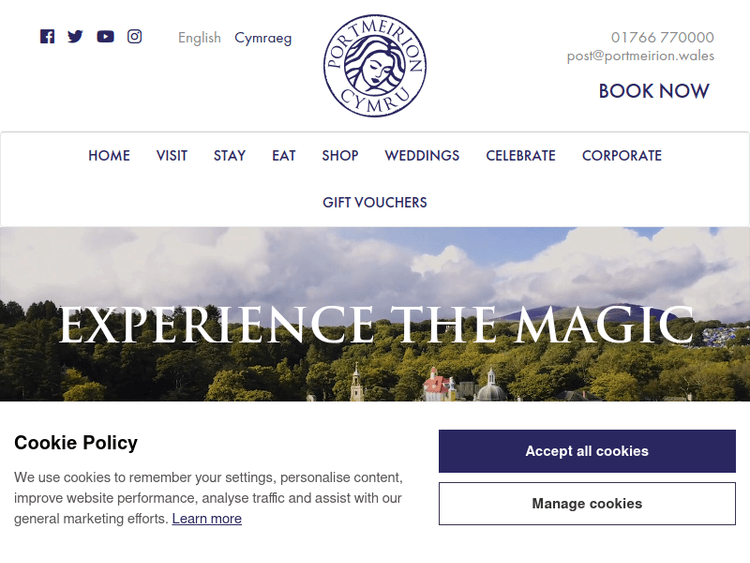Open the EAT navigation menu
This screenshot has height=563, width=750.
(x=284, y=155)
